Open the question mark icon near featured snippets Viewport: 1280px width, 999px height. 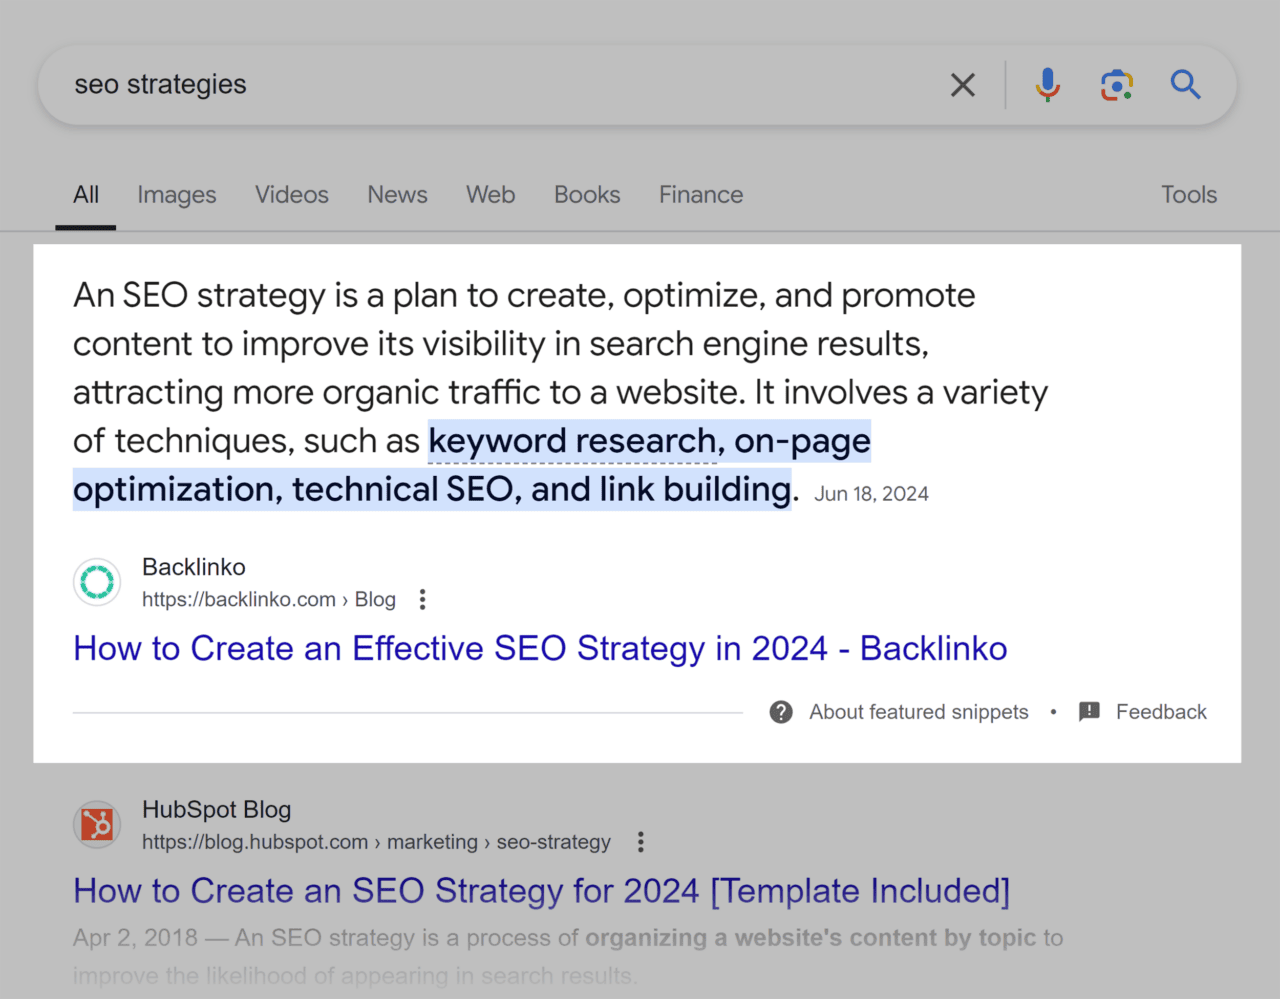click(x=780, y=711)
